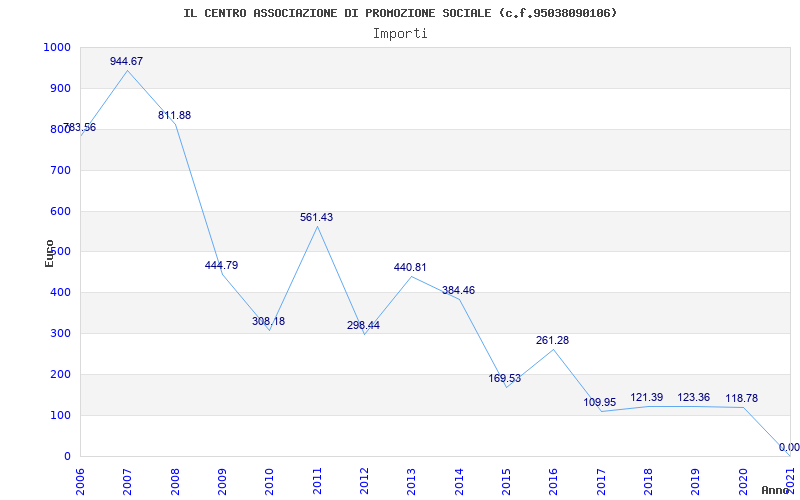Click the 308.18 value label
Image resolution: width=800 pixels, height=500 pixels.
tap(268, 321)
